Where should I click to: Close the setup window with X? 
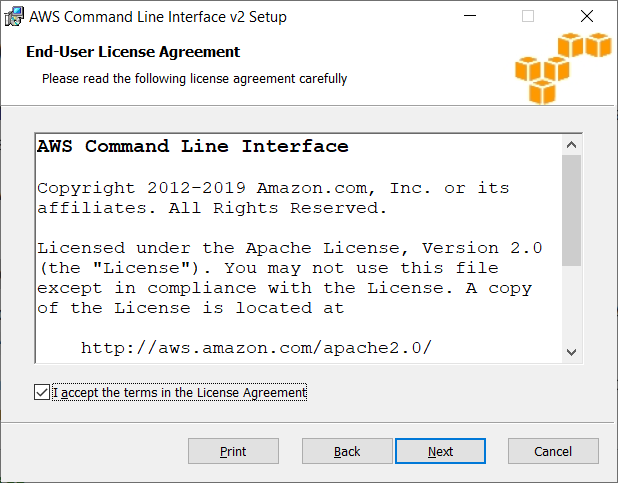click(587, 16)
